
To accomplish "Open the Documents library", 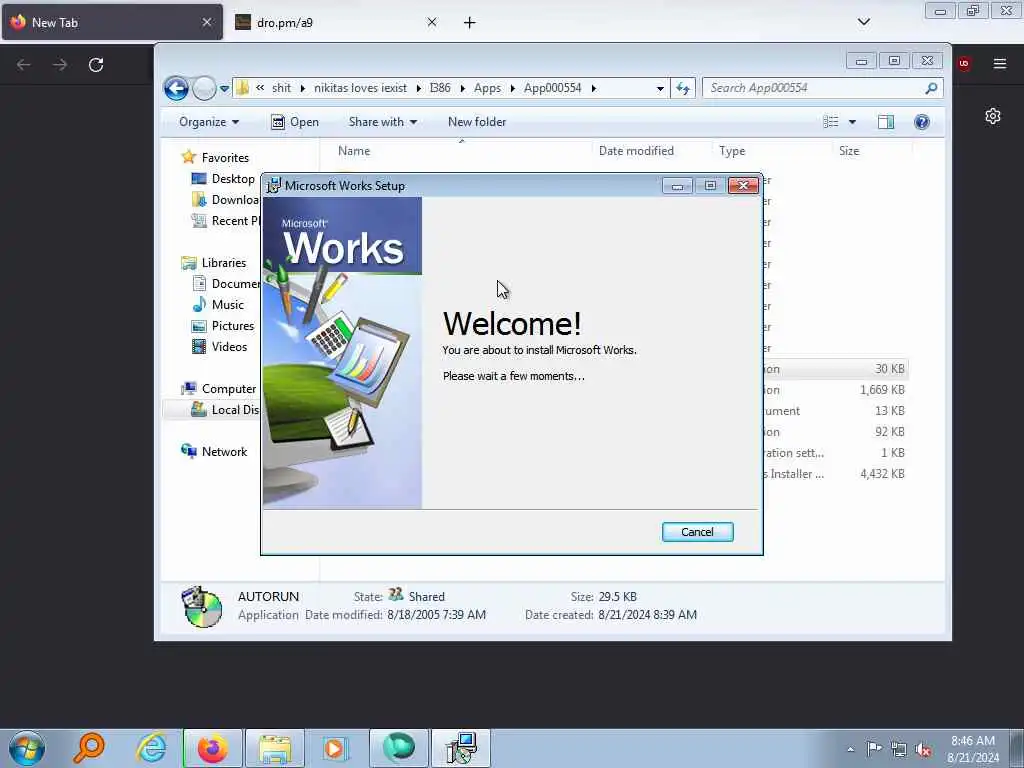I will [226, 283].
